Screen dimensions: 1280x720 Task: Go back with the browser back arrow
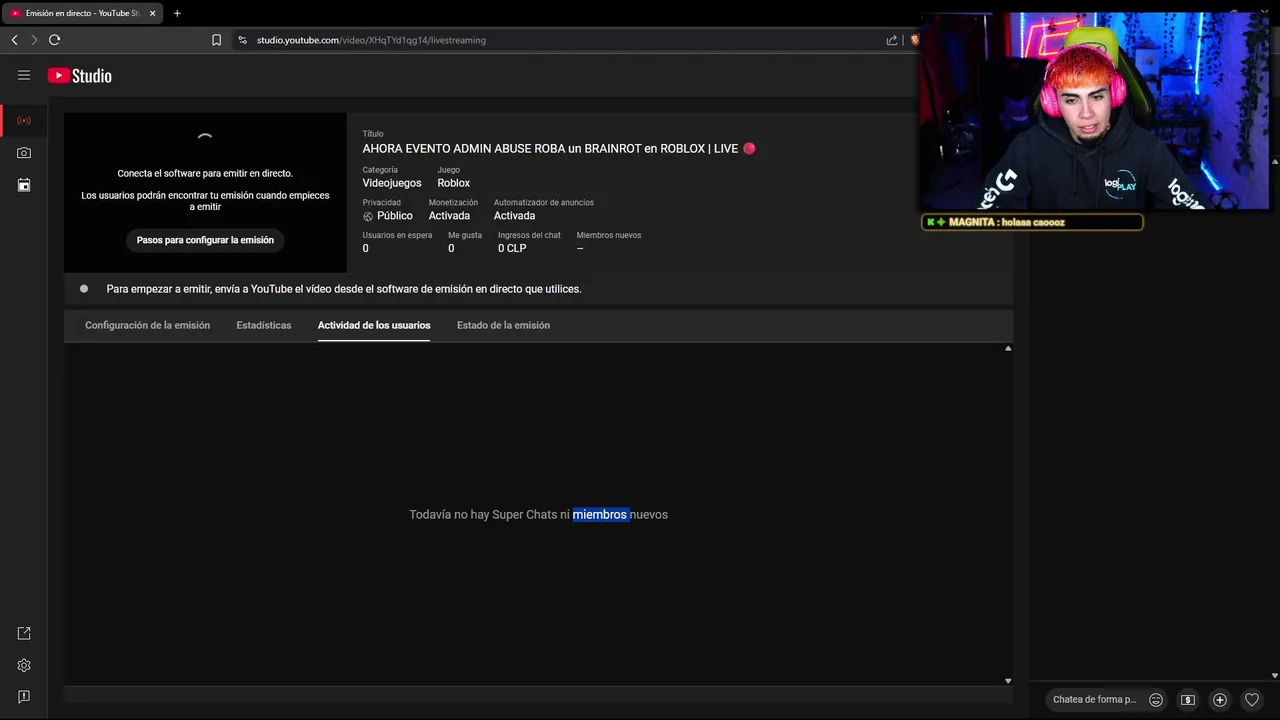click(15, 40)
